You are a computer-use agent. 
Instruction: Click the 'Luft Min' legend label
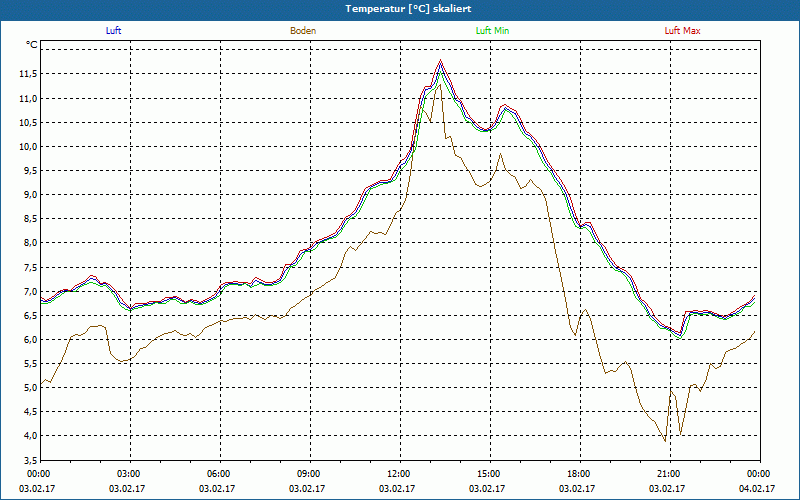[x=492, y=31]
